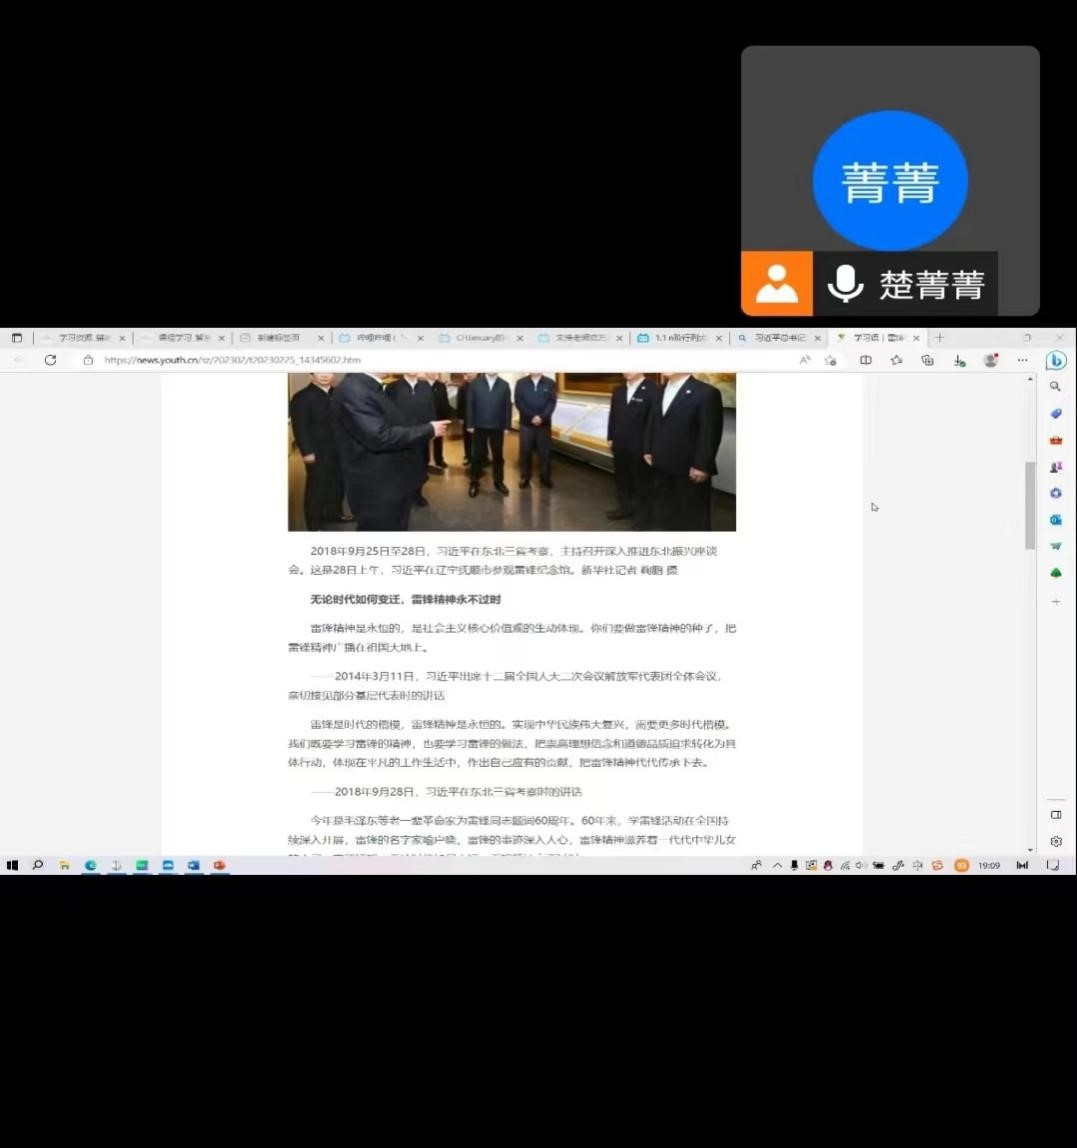Open the Tools briefcase icon in sidebar
1077x1148 pixels.
pos(1056,440)
